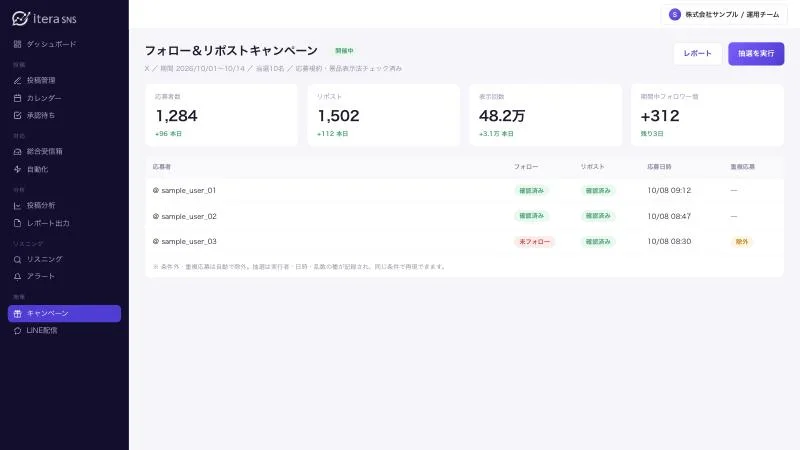This screenshot has width=800, height=450.
Task: Select the 1,502 repost value
Action: pyautogui.click(x=338, y=116)
